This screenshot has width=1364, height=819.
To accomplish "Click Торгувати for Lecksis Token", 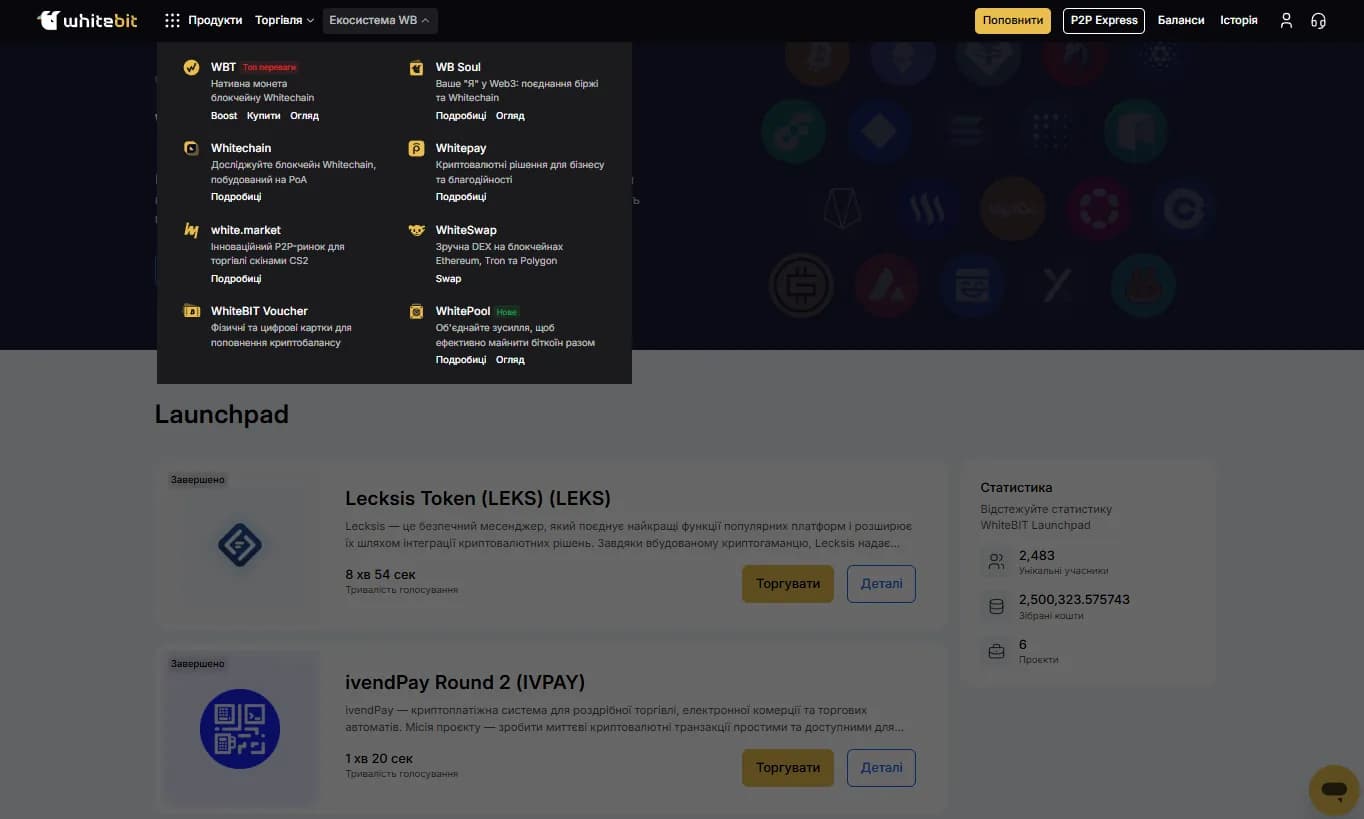I will [x=788, y=584].
